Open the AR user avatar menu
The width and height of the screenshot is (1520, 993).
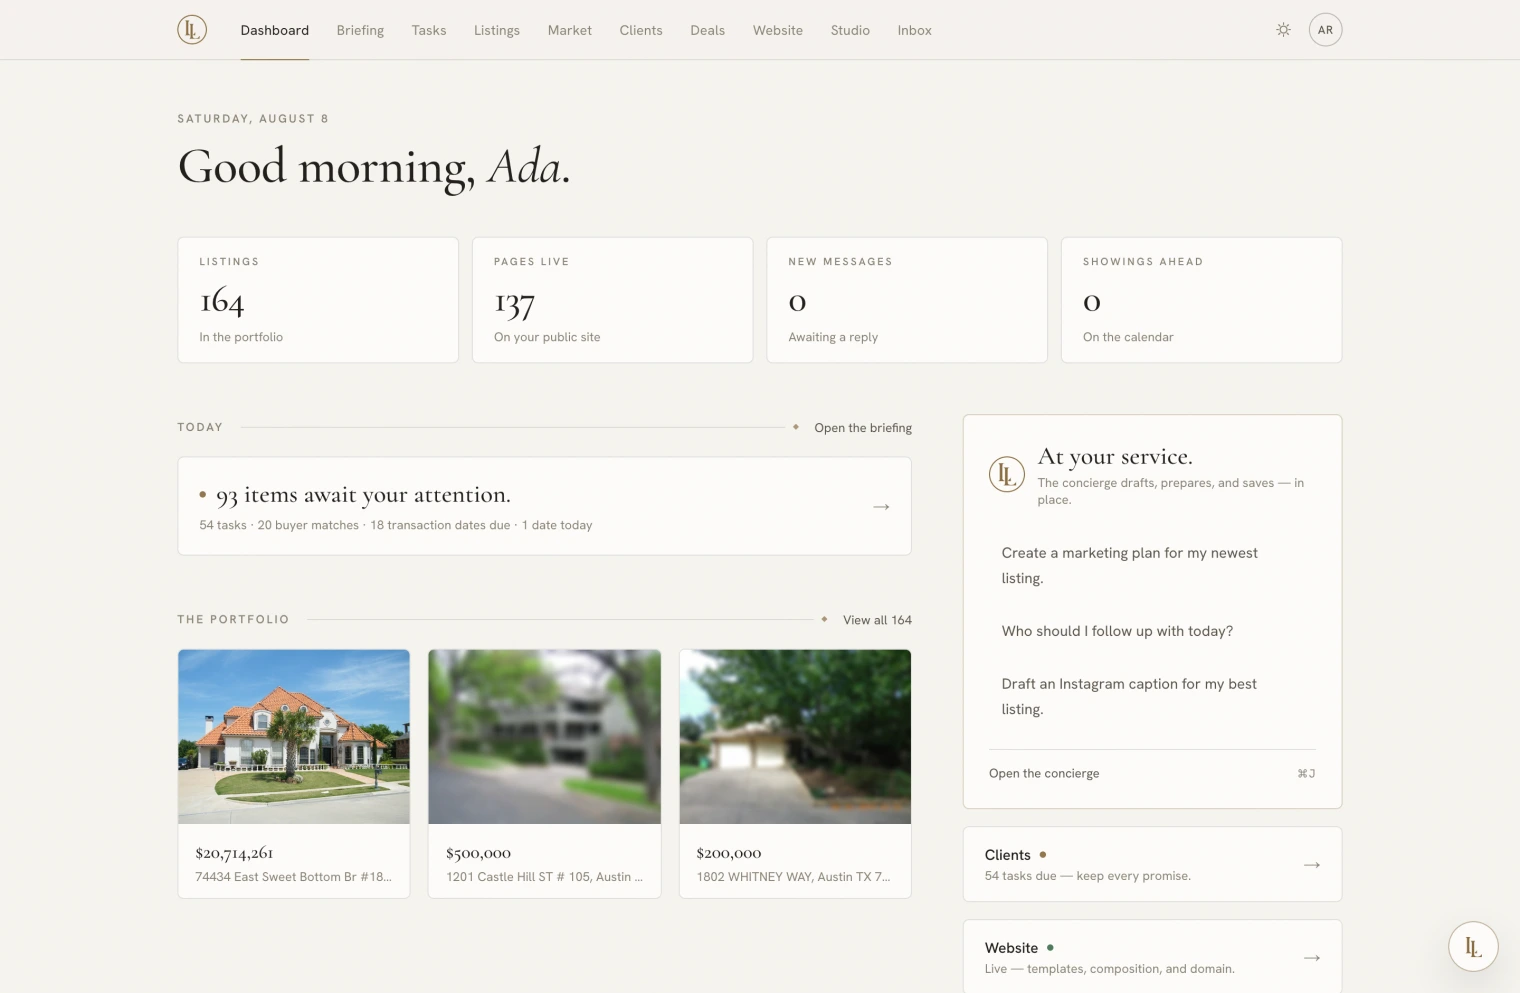(1325, 30)
